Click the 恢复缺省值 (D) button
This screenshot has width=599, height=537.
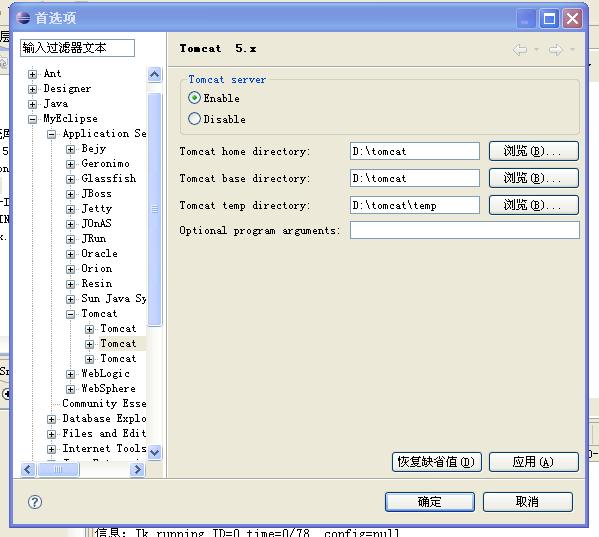436,462
